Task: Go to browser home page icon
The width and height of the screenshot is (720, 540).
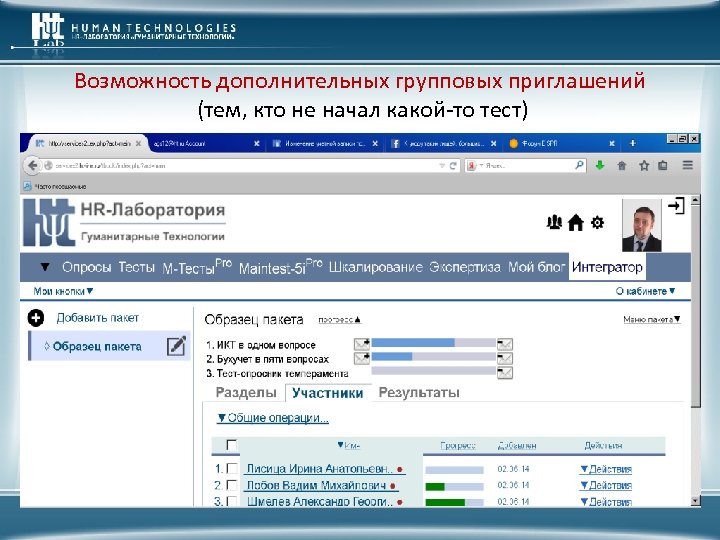Action: (622, 165)
